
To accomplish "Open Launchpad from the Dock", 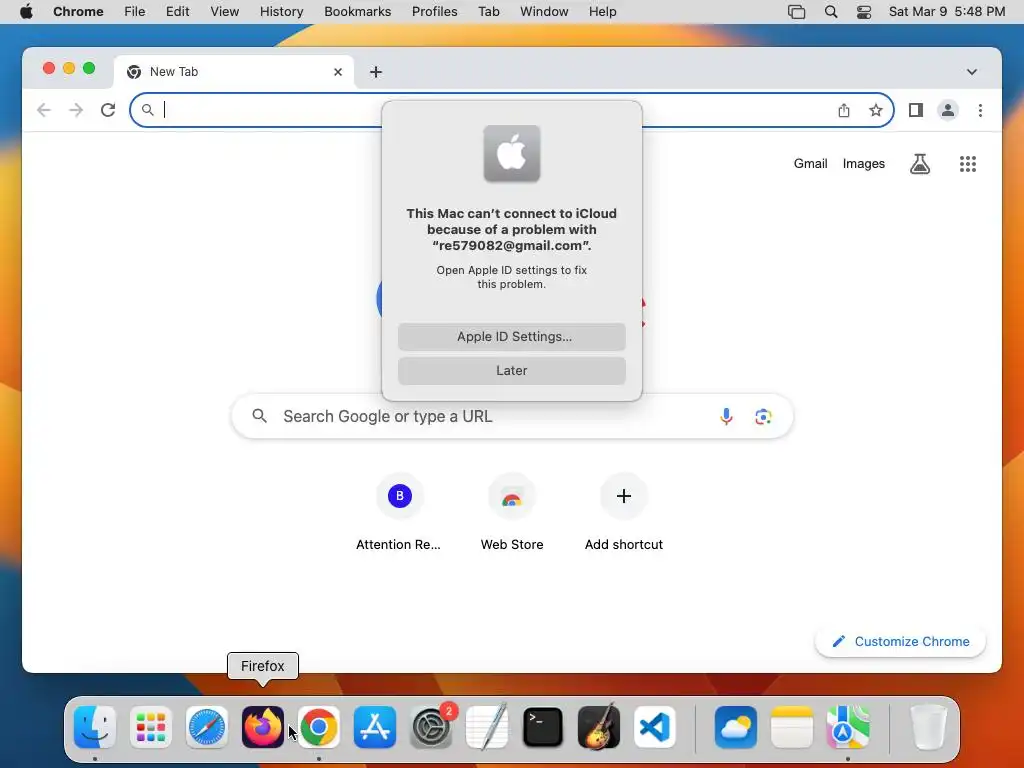I will pos(151,727).
